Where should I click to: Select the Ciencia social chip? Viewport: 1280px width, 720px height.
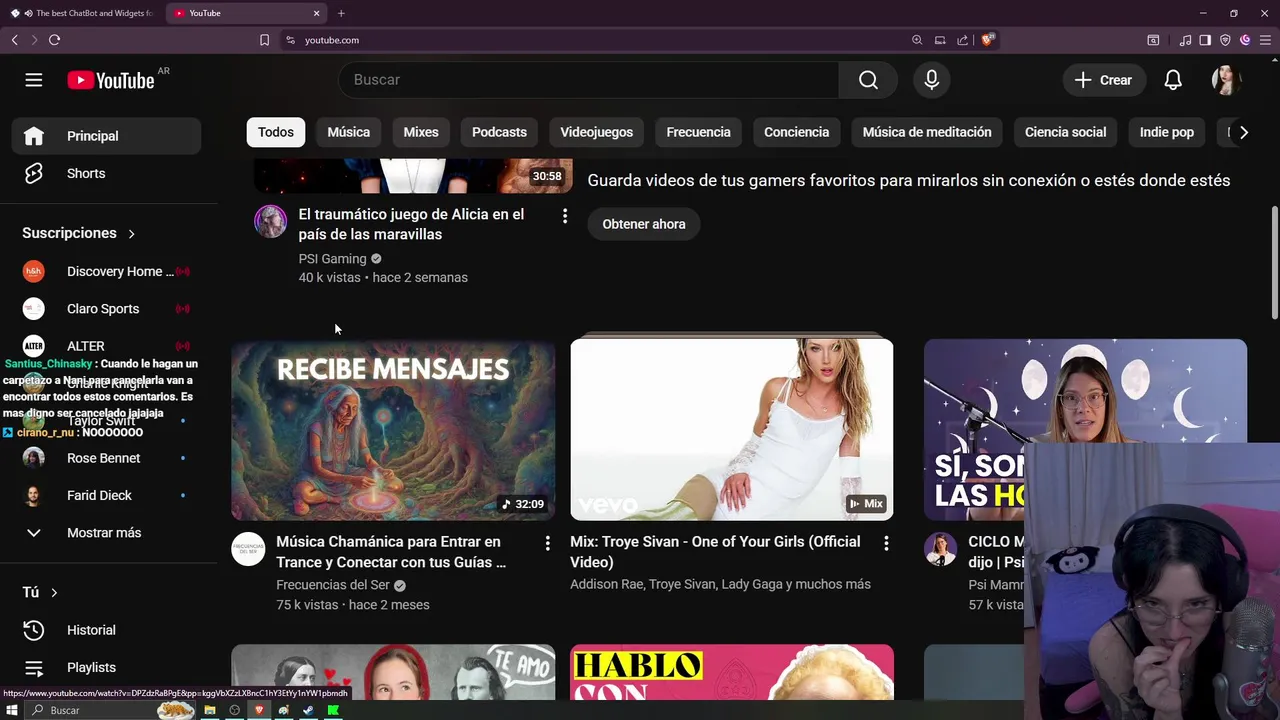1066,132
